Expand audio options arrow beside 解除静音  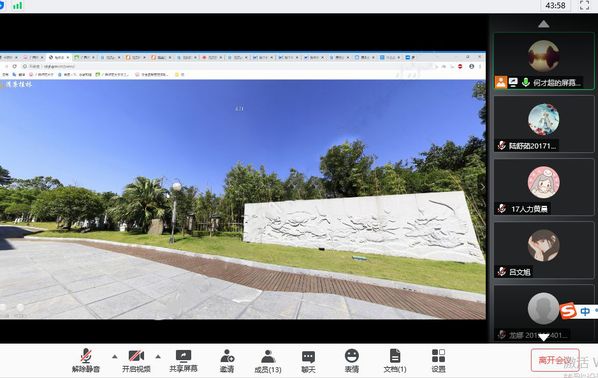[114, 357]
